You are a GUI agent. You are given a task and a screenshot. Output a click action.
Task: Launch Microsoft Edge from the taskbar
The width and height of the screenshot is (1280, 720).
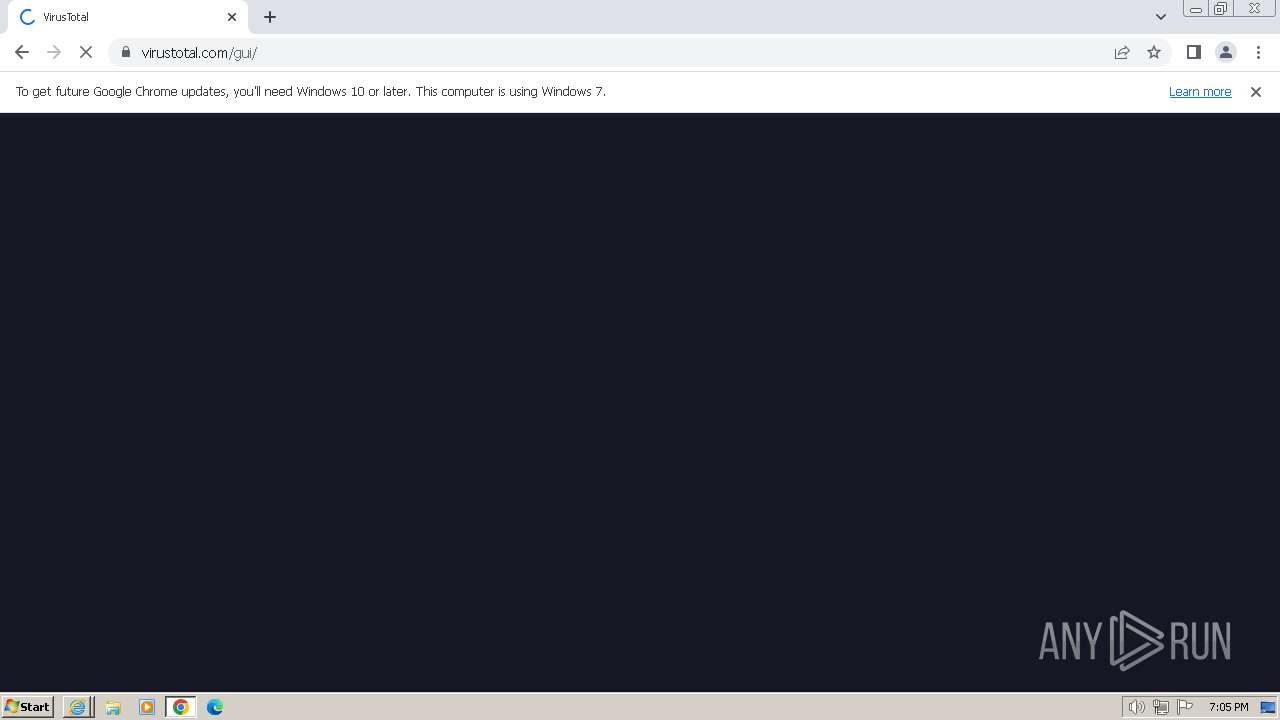(215, 707)
